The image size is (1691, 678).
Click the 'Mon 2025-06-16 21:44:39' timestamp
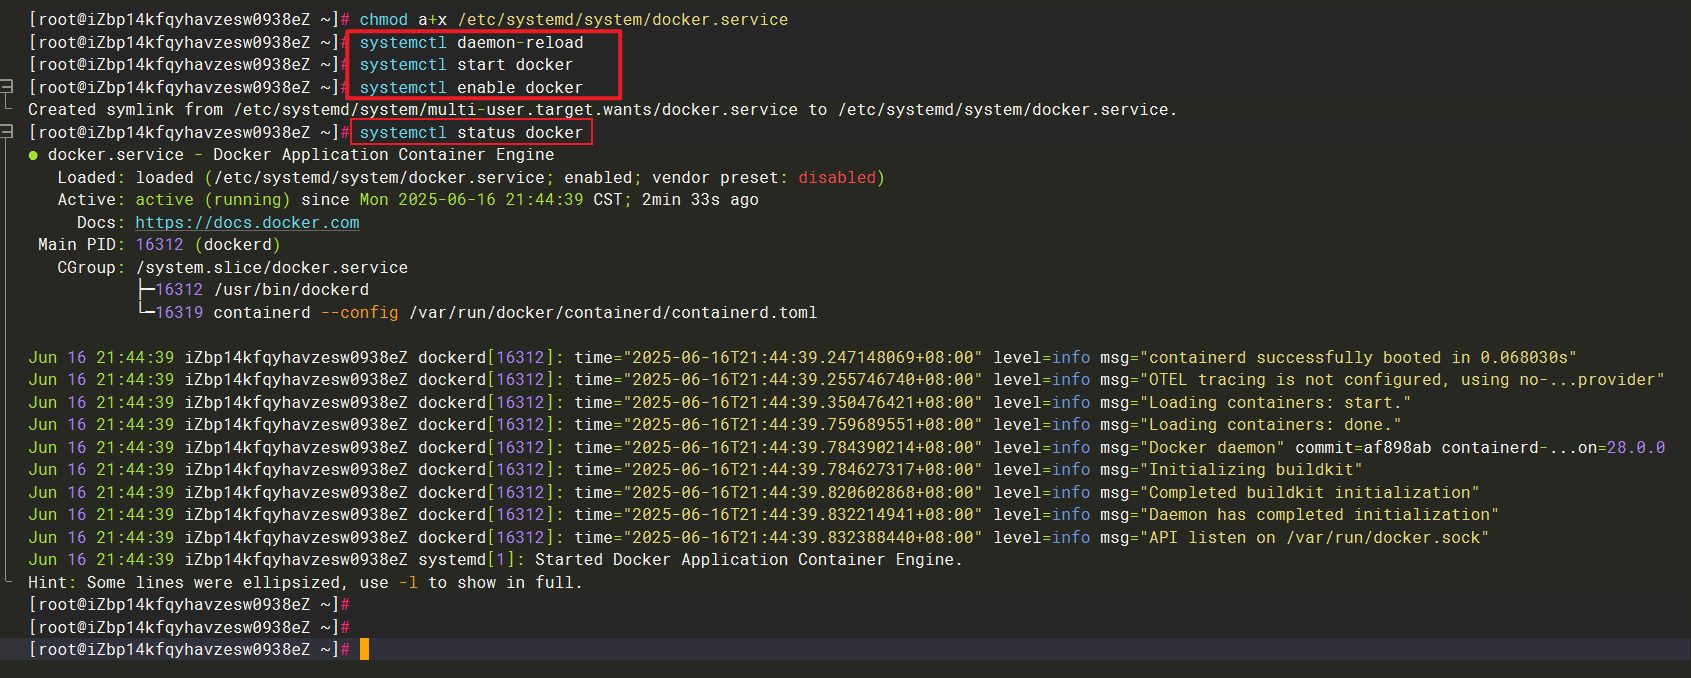471,199
